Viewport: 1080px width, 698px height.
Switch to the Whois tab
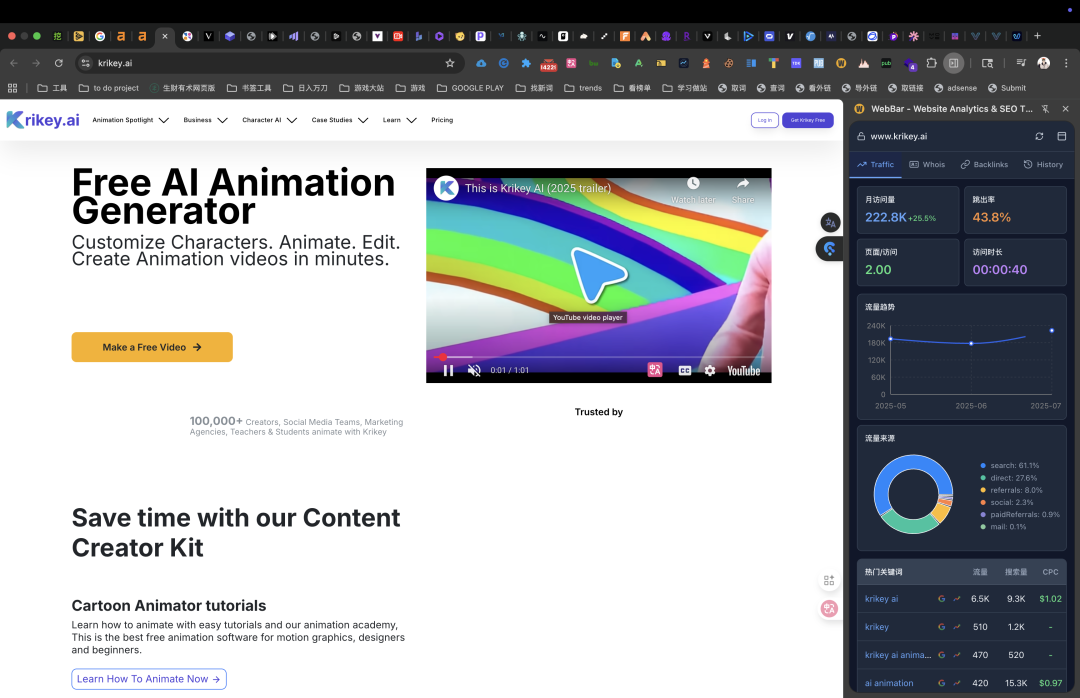point(927,165)
